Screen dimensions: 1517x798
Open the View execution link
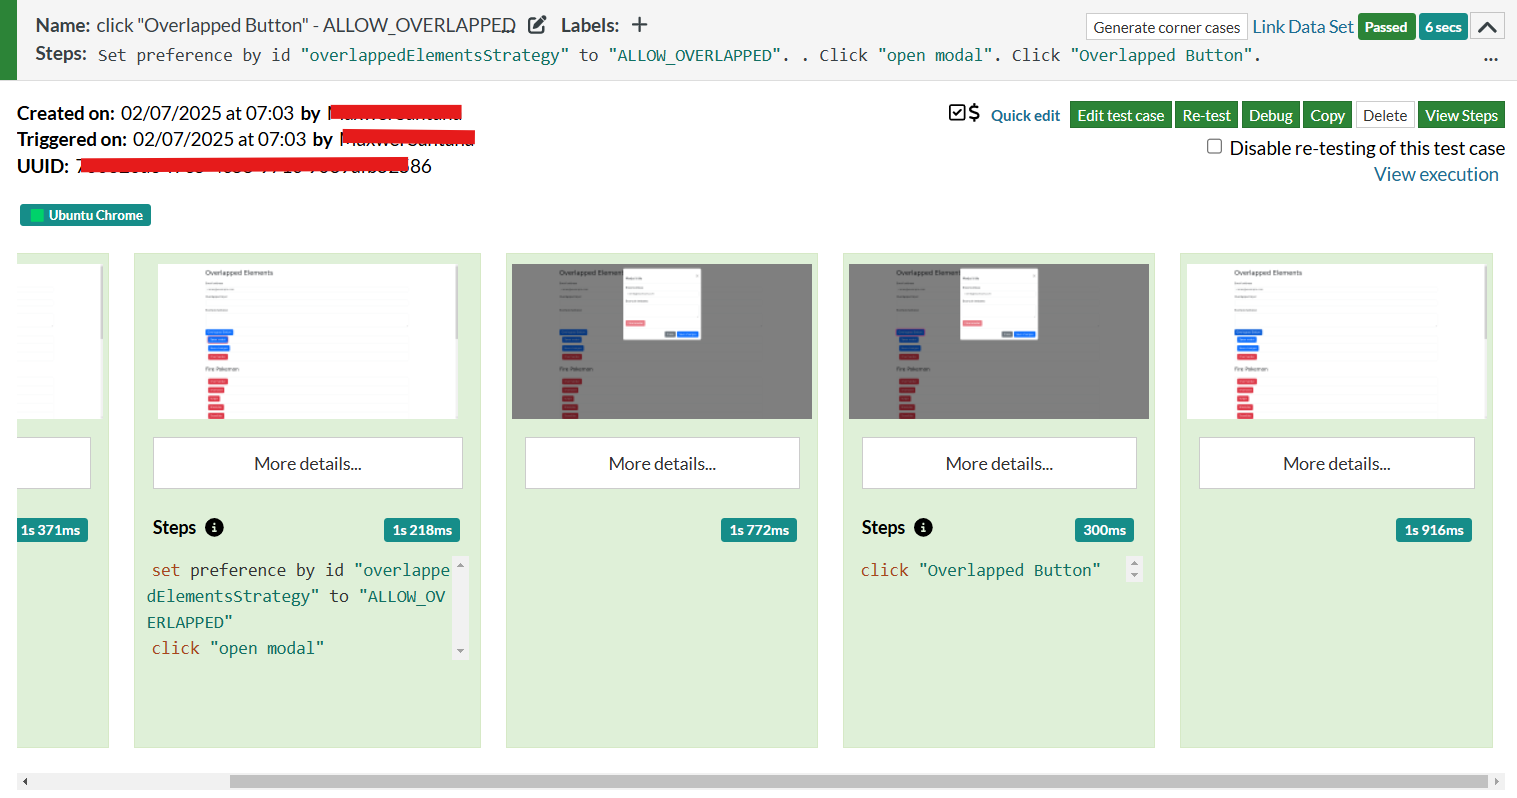click(x=1436, y=174)
